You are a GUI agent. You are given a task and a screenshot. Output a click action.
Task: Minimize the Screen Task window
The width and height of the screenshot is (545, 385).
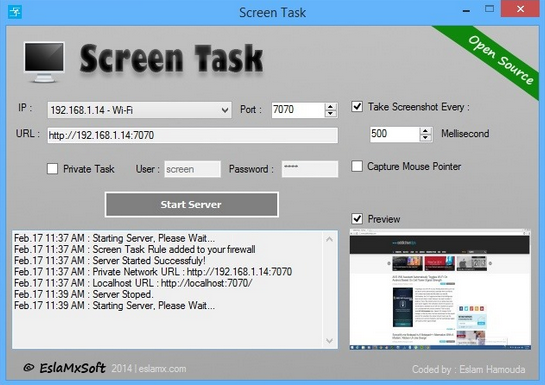466,11
